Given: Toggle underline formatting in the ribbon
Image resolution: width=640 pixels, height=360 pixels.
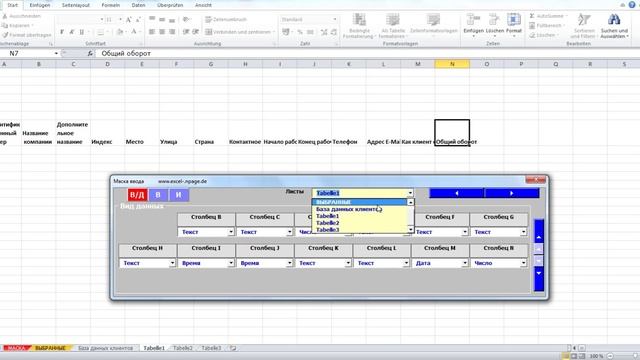Looking at the screenshot, I should tap(82, 32).
